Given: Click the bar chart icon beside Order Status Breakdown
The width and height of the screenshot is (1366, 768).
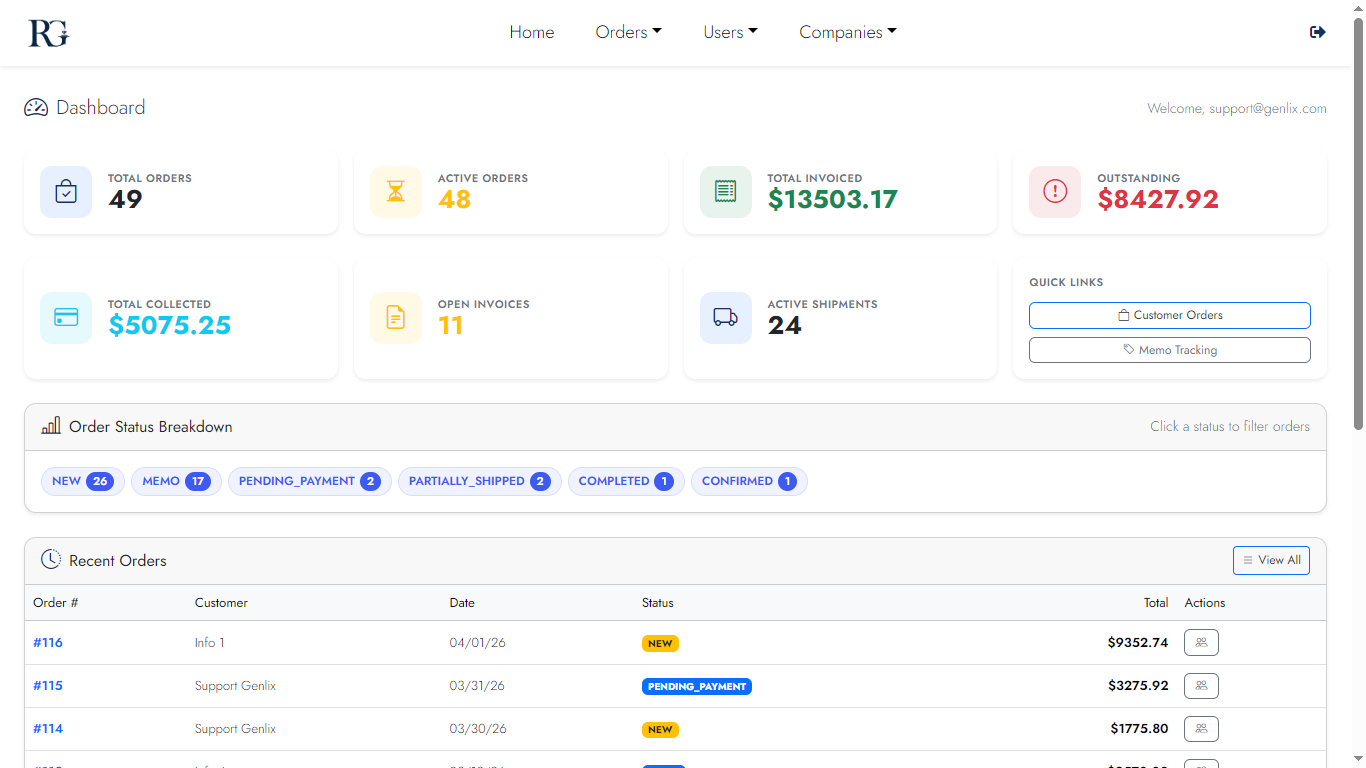Looking at the screenshot, I should click(50, 426).
